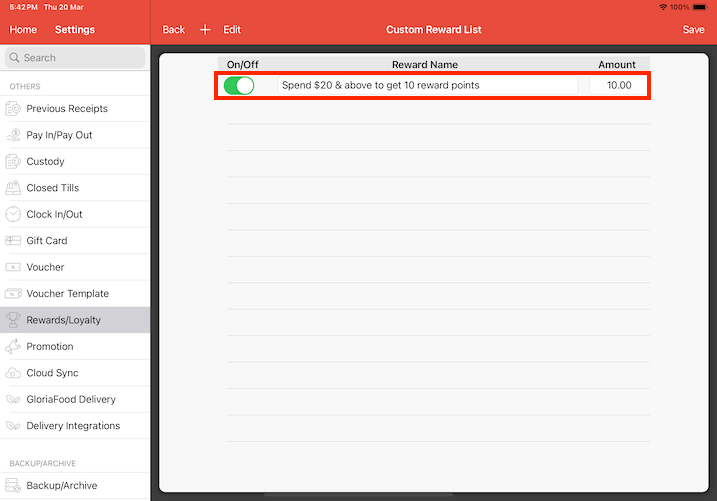This screenshot has width=717, height=501.
Task: Click the plus icon to add reward
Action: [205, 30]
